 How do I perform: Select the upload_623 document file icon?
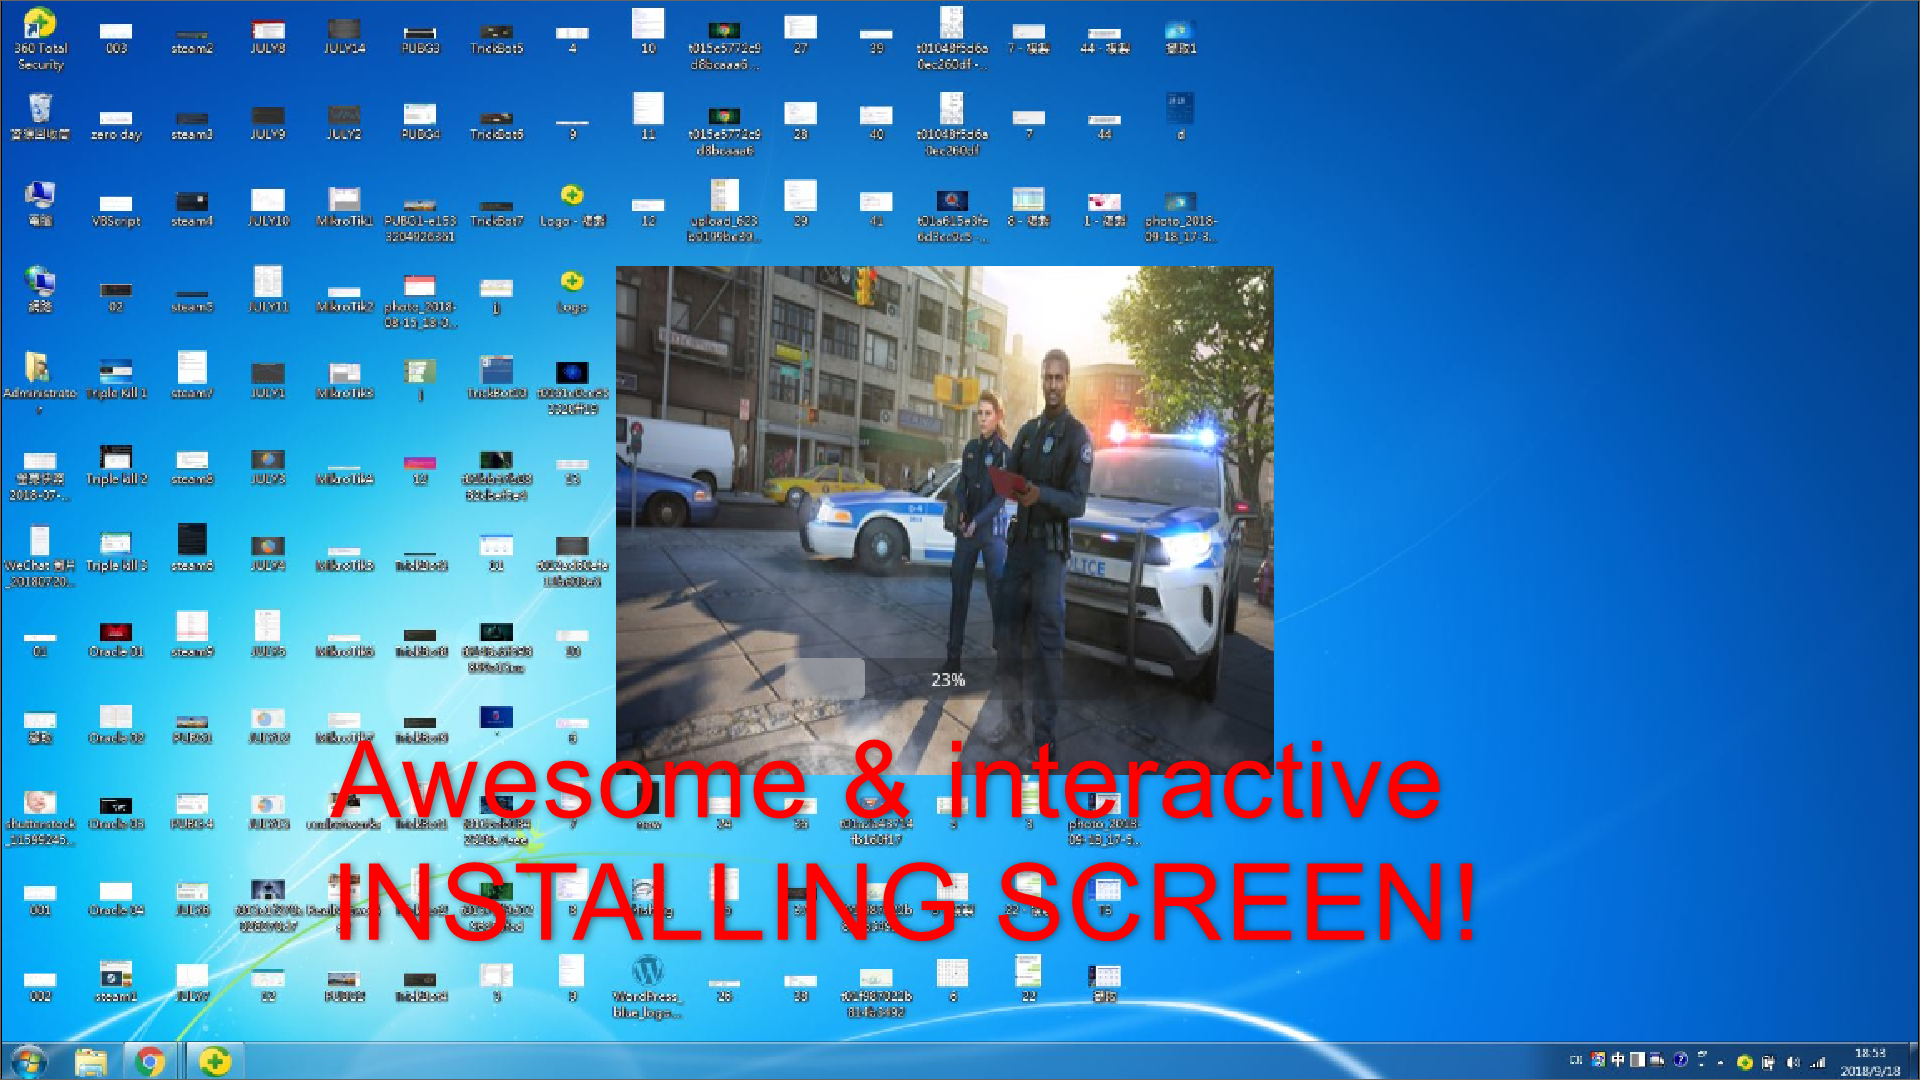[724, 211]
